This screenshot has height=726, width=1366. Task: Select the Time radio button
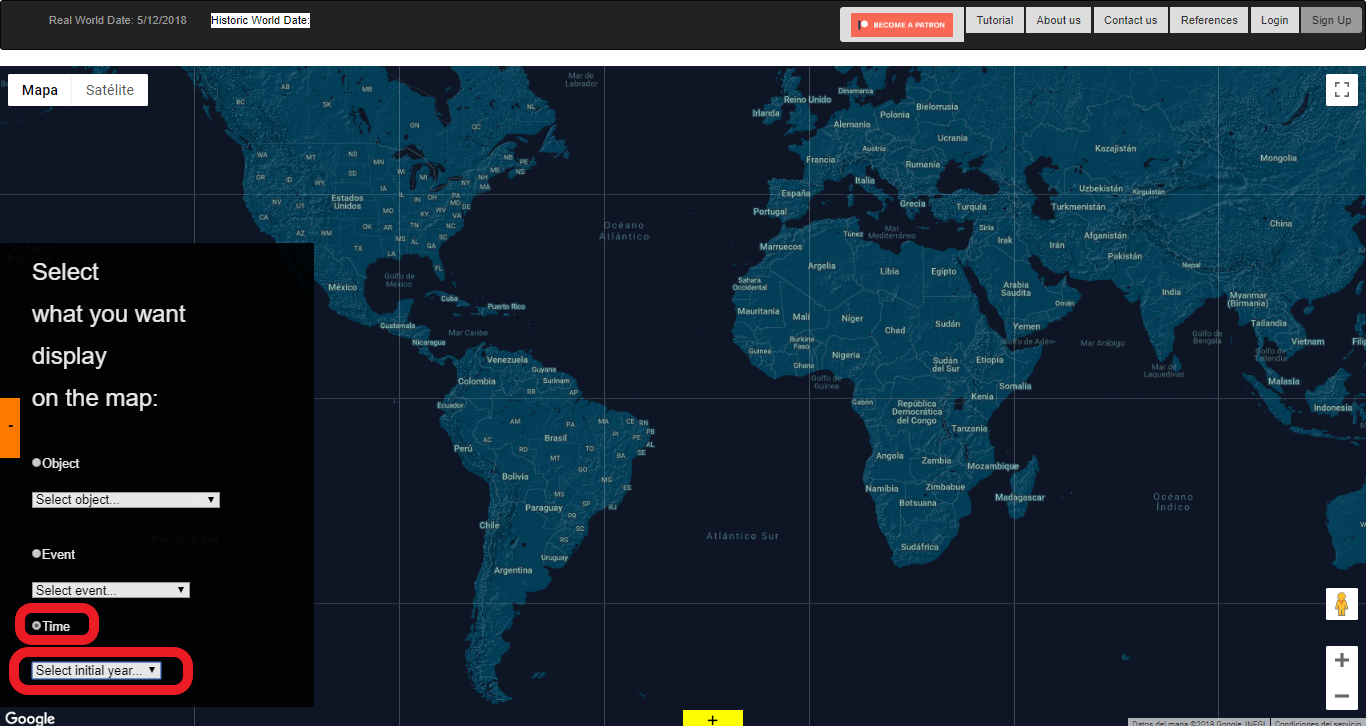tap(37, 626)
